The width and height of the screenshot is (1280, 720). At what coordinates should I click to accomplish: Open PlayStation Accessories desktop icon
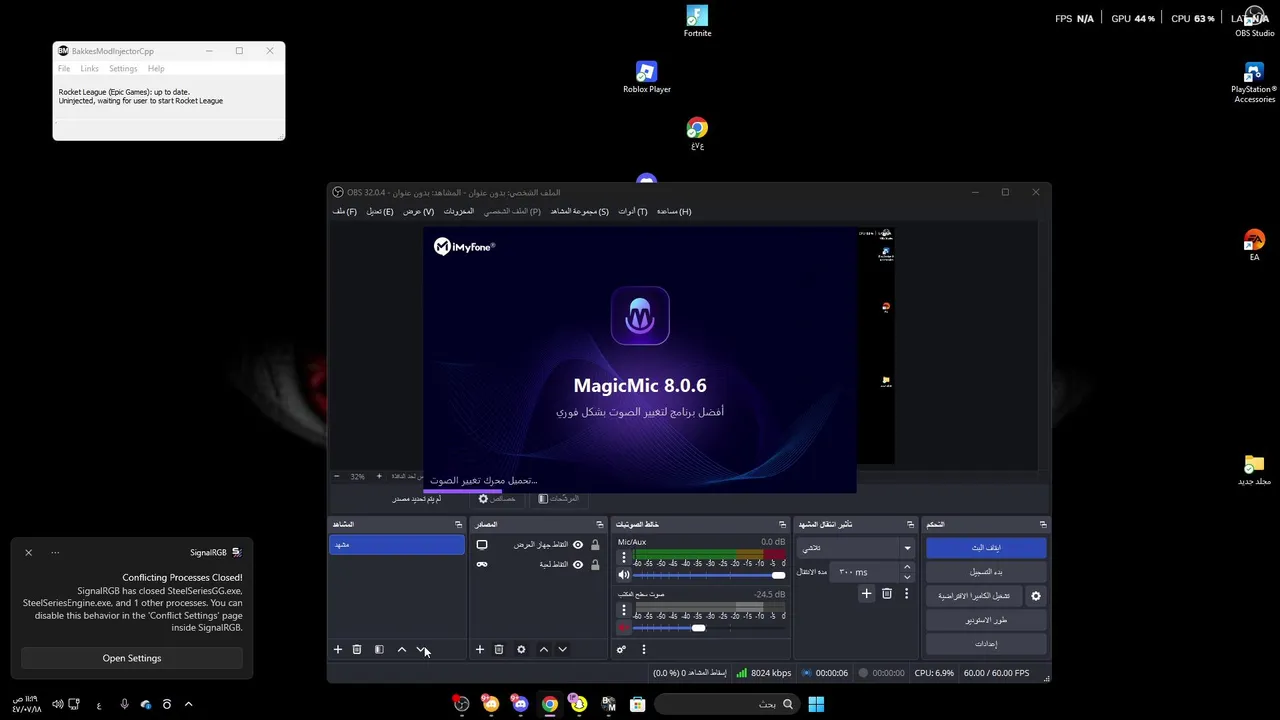(1254, 83)
